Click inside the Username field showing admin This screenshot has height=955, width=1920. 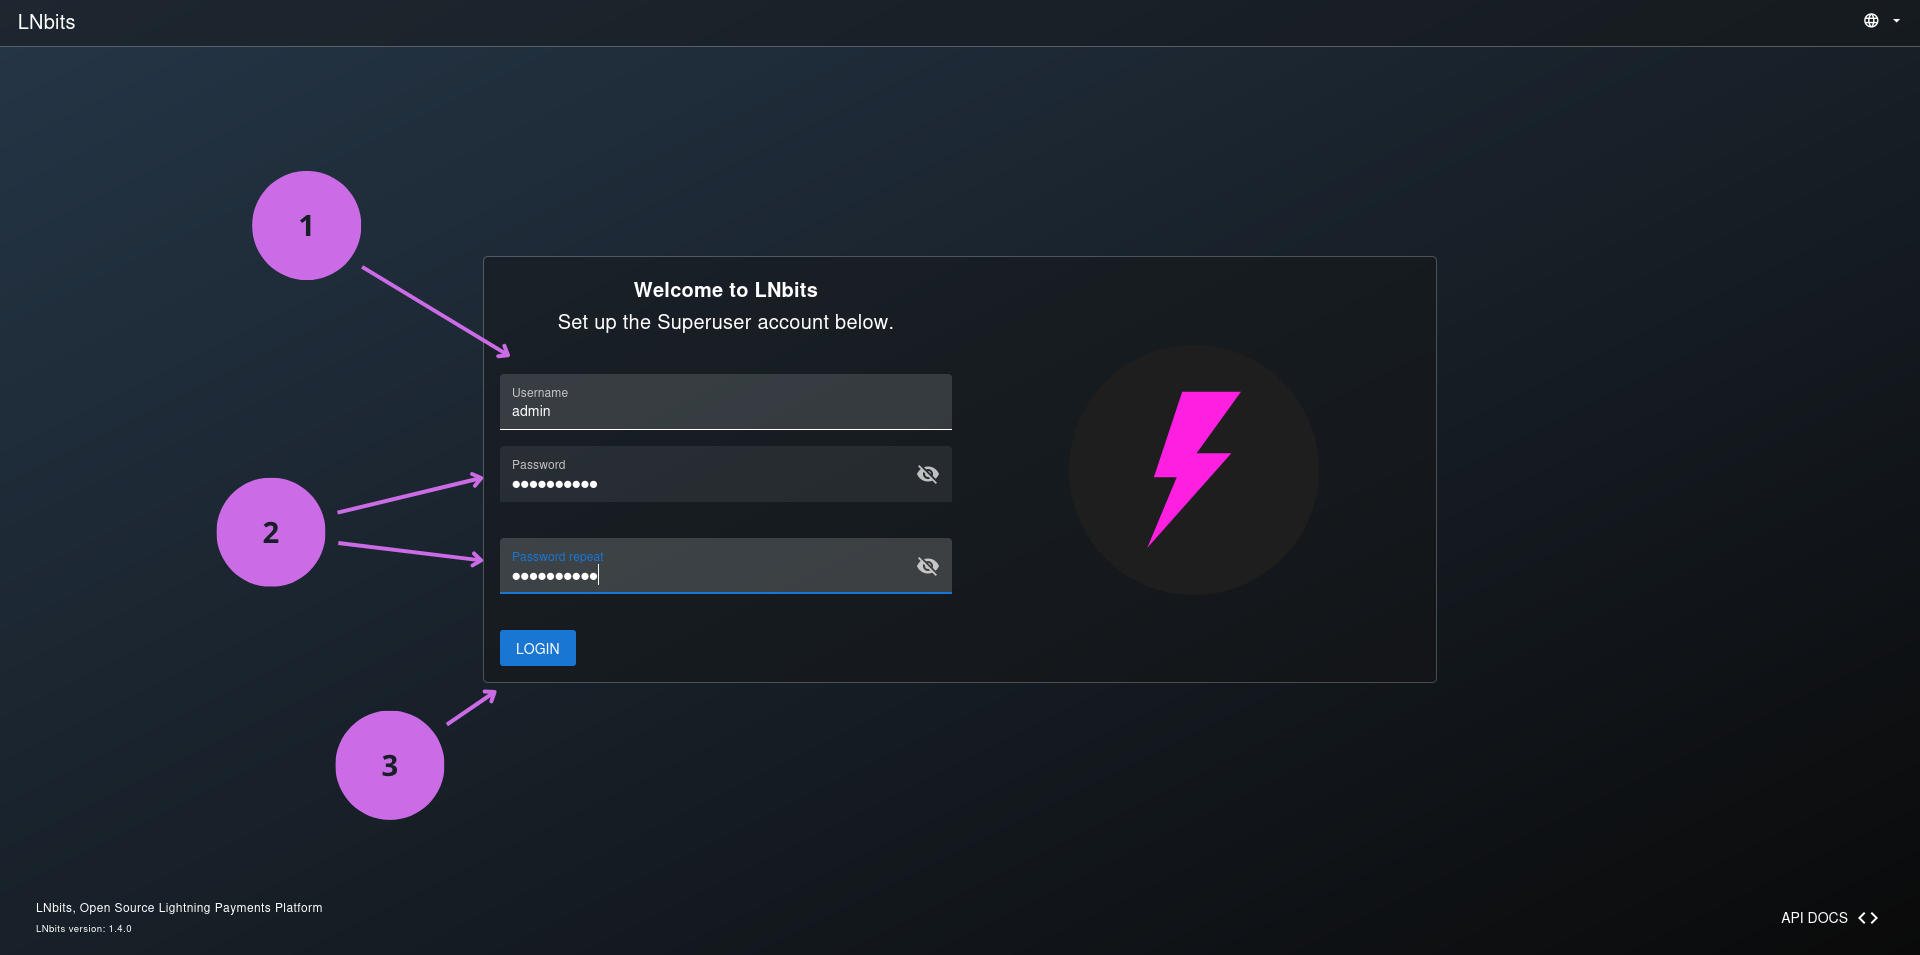click(725, 410)
